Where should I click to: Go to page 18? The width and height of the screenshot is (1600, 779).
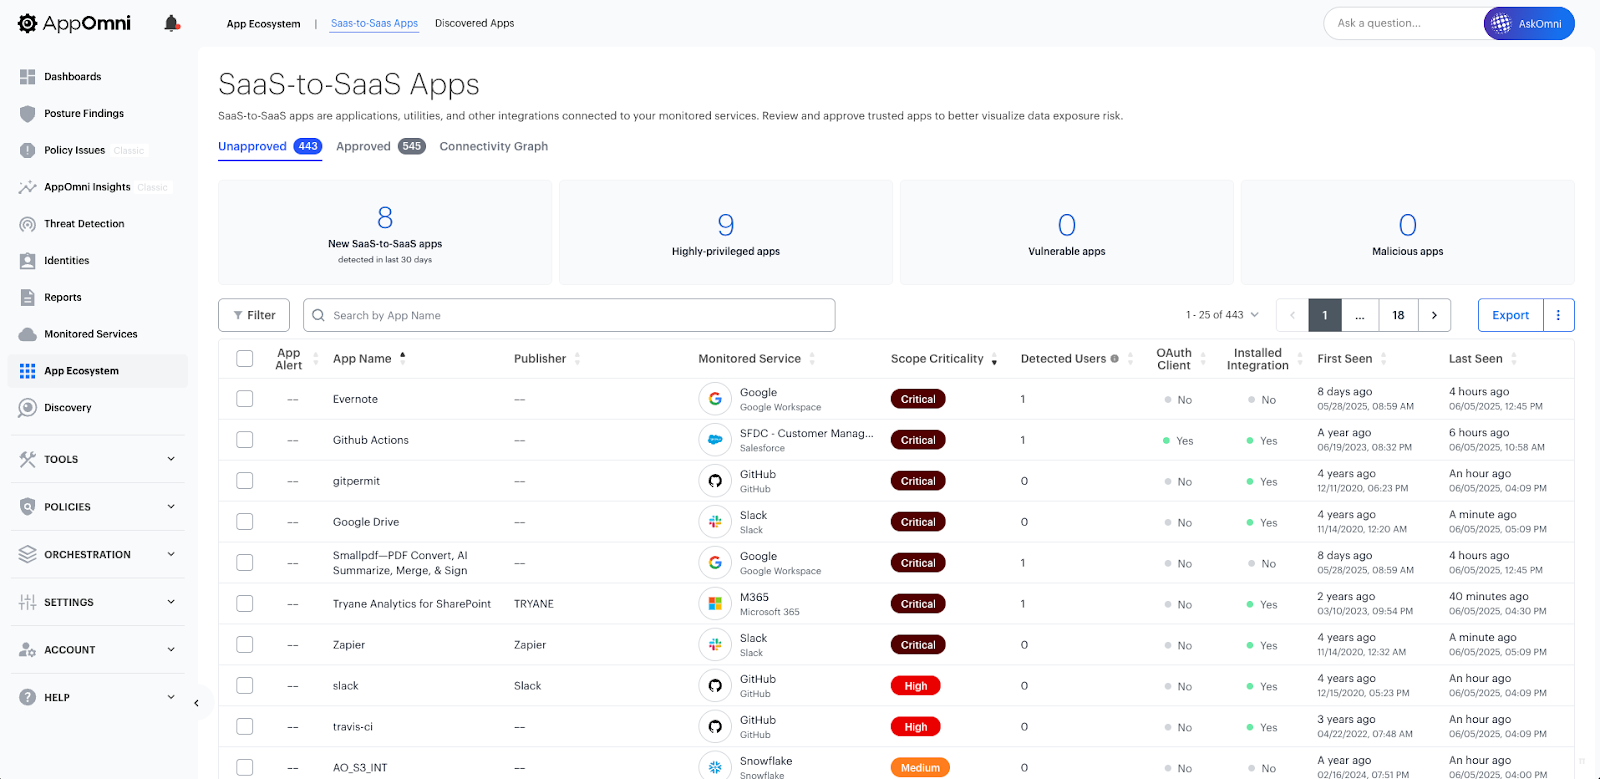1398,315
